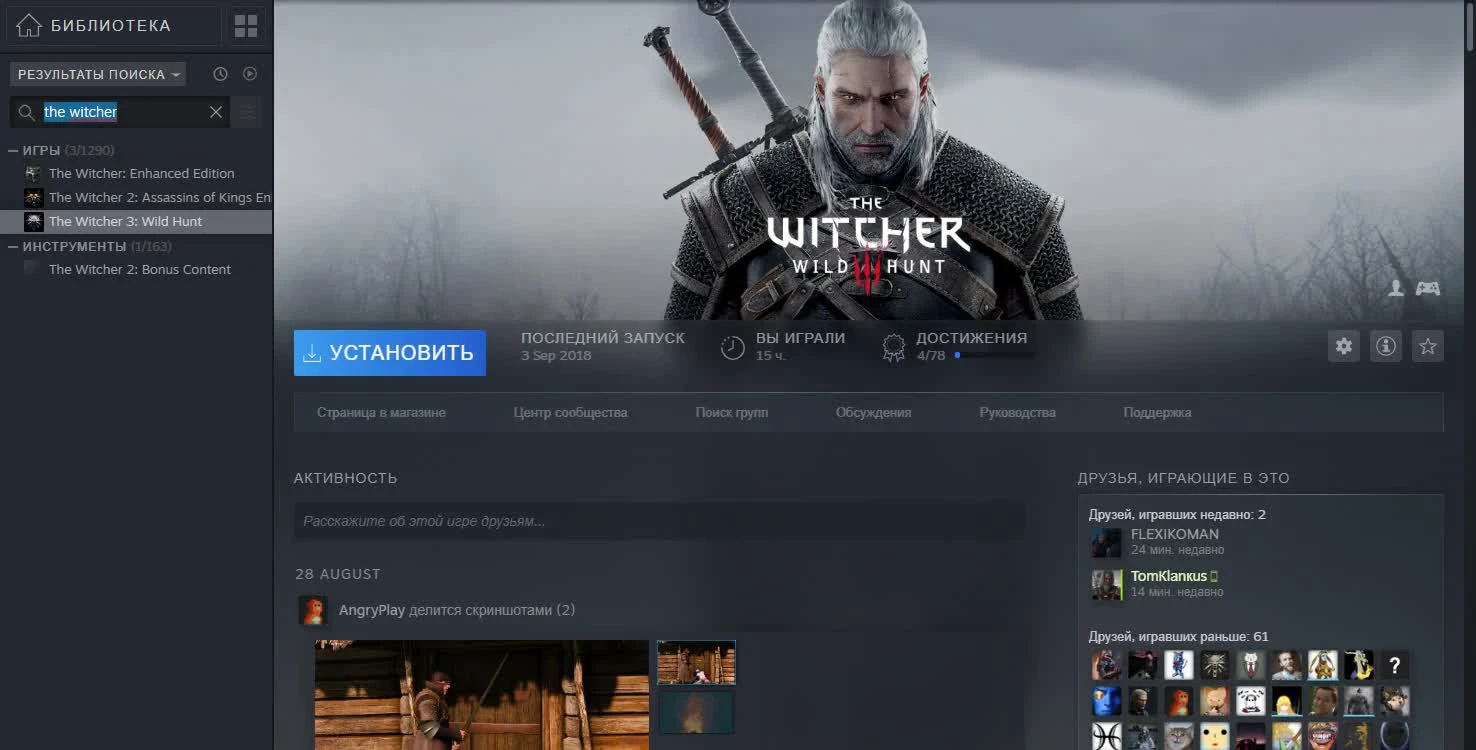
Task: Click the УСТАНОВИТЬ install button
Action: point(390,353)
